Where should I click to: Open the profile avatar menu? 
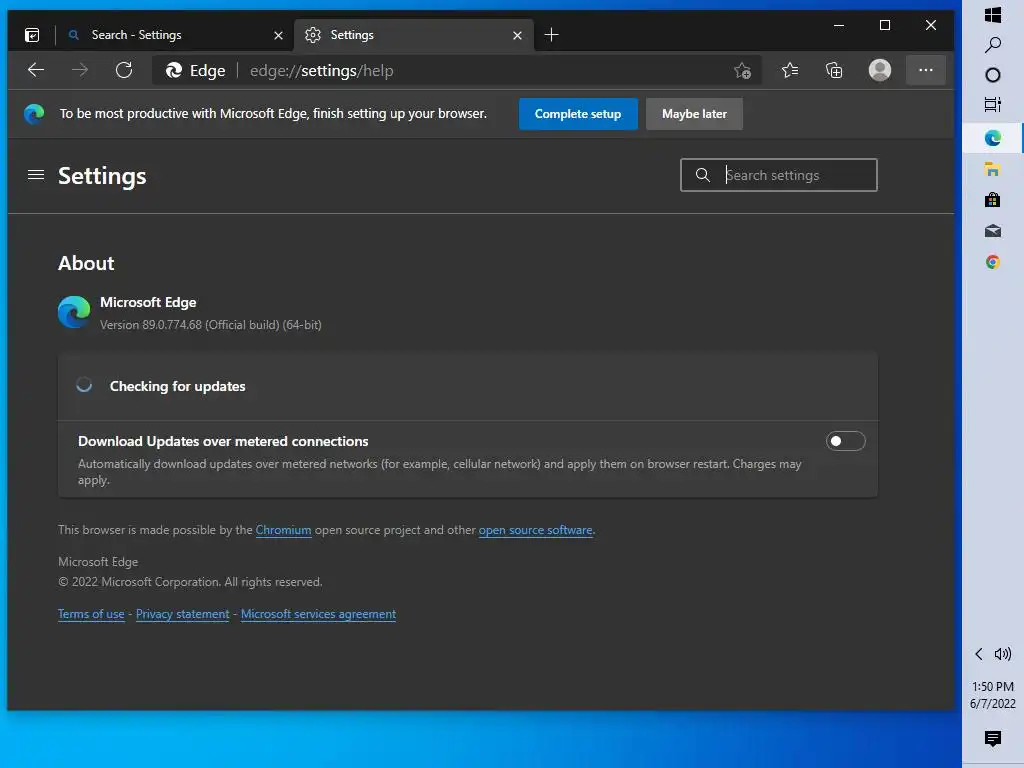click(x=880, y=70)
